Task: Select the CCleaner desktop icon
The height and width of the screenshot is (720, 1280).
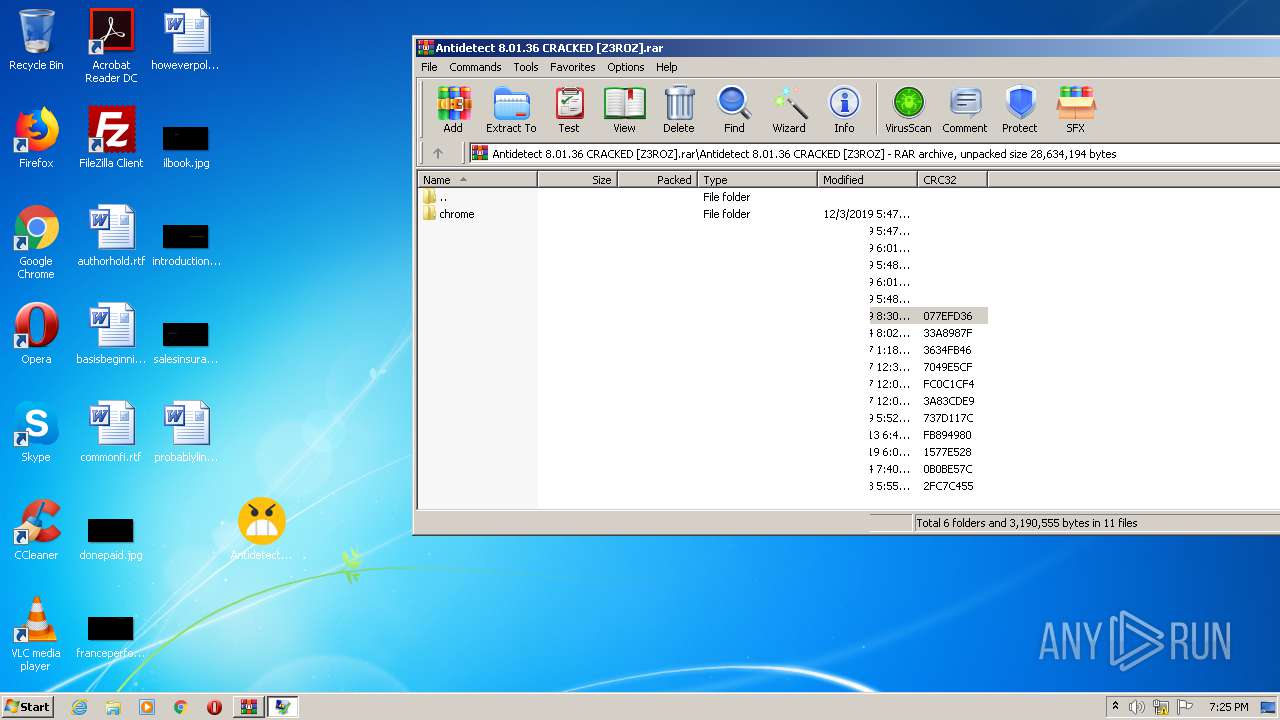Action: pos(36,530)
